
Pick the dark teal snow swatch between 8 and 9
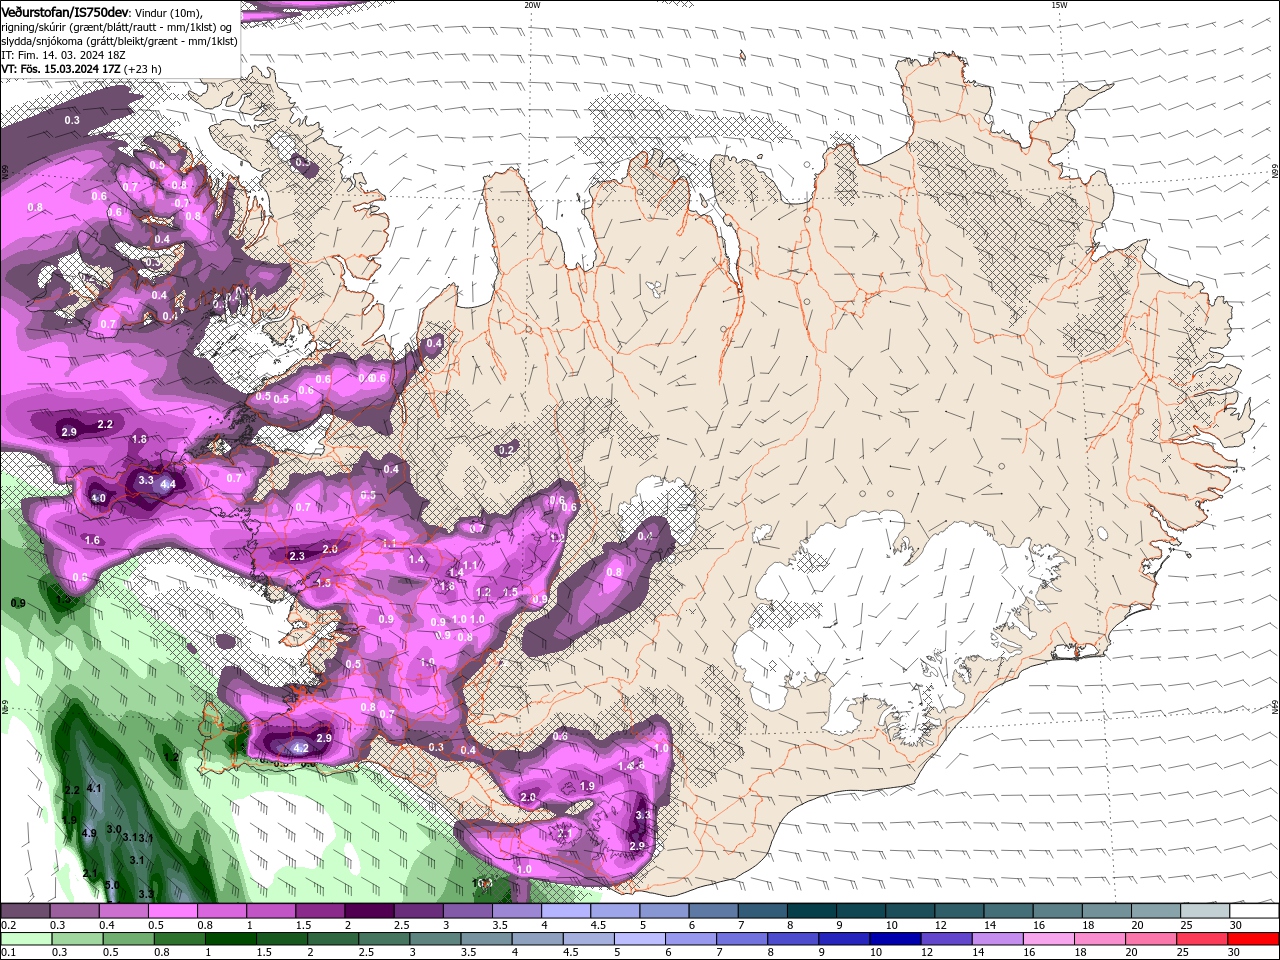pos(812,912)
